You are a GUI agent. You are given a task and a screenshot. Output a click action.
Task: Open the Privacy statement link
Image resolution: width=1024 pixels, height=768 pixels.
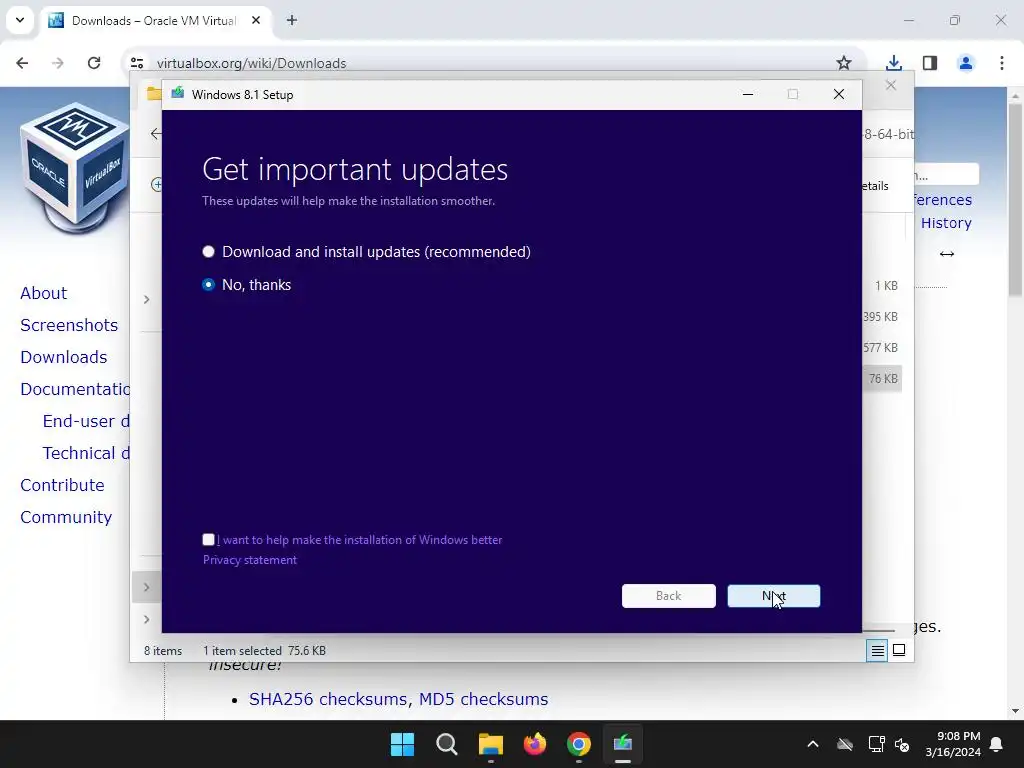point(249,560)
